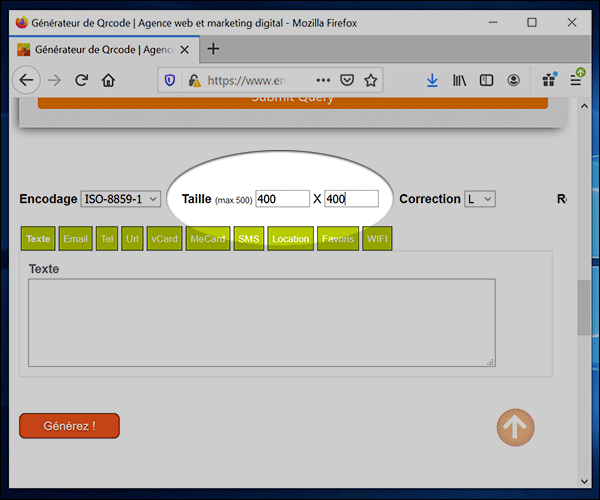
Task: Select the WIFI tab
Action: pyautogui.click(x=377, y=239)
